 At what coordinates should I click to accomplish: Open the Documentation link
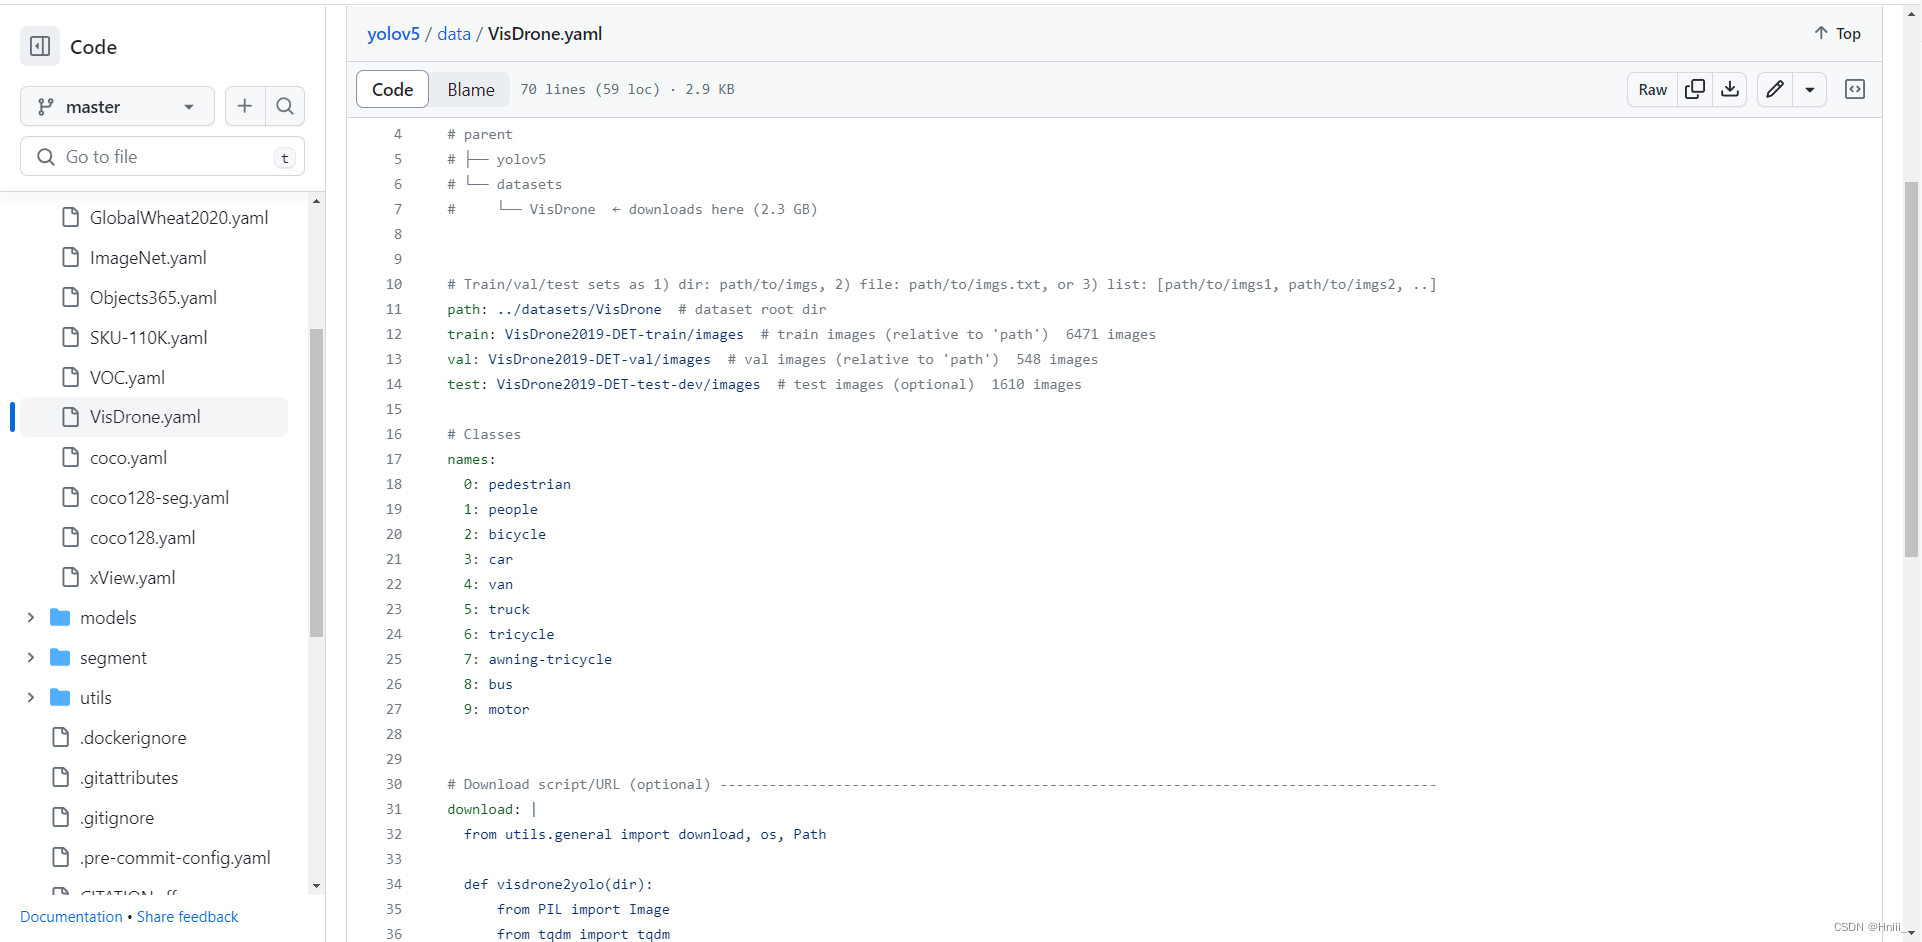[71, 916]
